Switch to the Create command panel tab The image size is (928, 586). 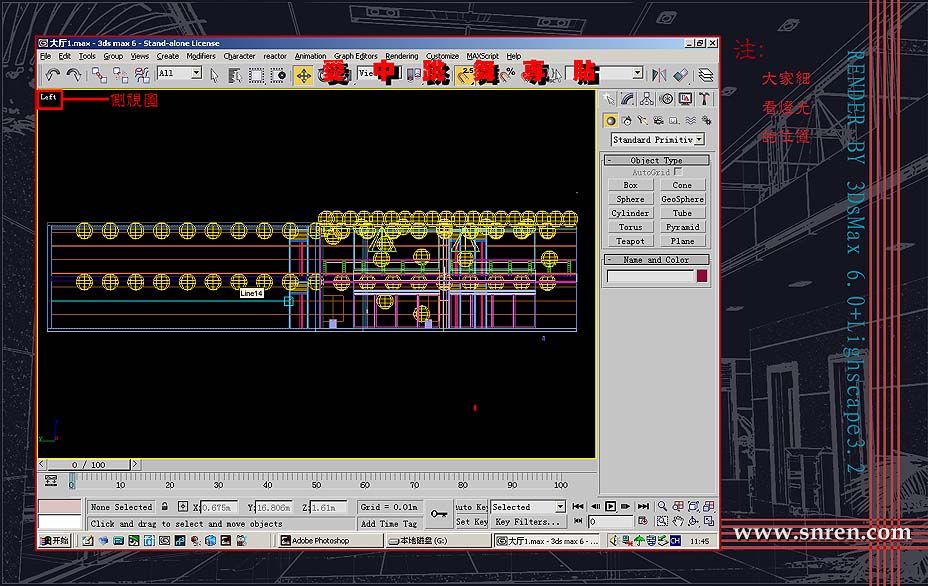[609, 99]
